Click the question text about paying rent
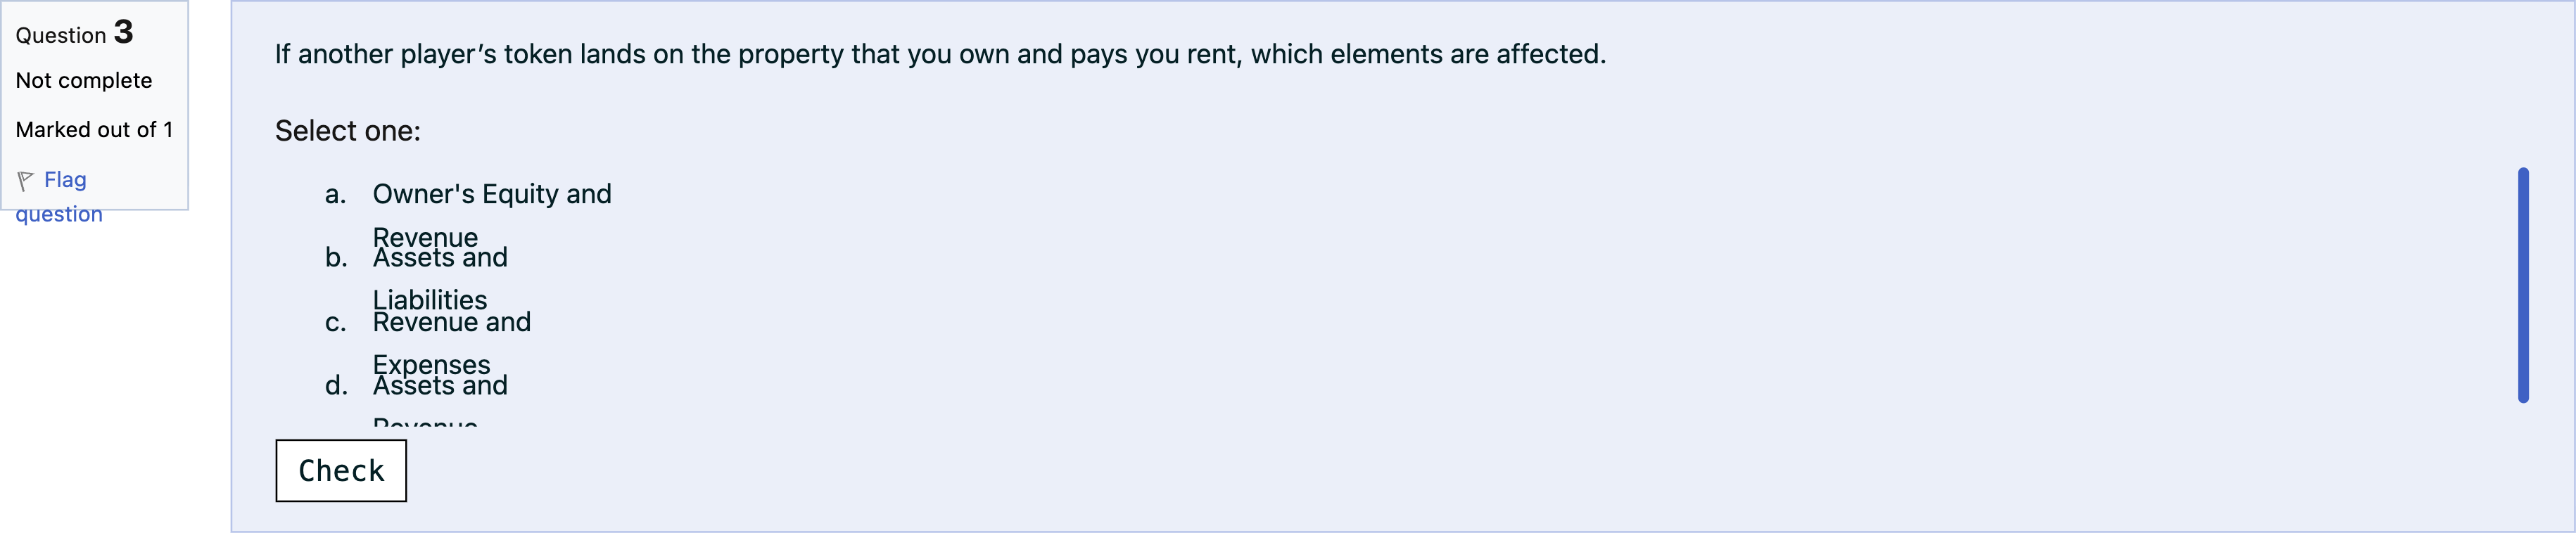Screen dimensions: 2576x533 coord(940,54)
